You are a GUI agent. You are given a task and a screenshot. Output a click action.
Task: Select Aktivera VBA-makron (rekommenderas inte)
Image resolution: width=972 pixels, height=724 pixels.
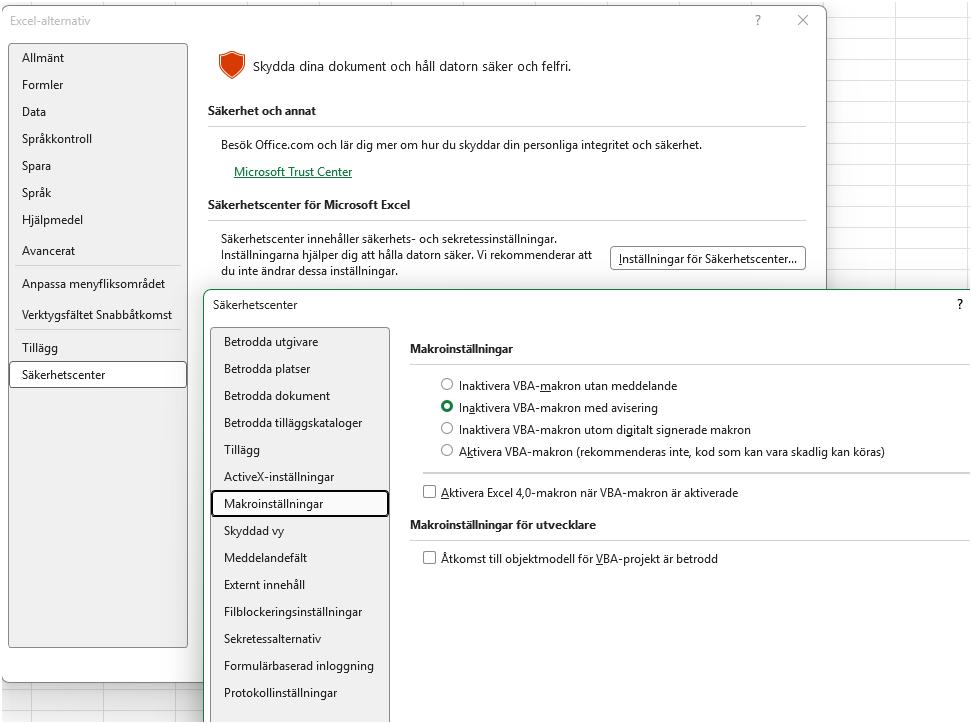(447, 451)
